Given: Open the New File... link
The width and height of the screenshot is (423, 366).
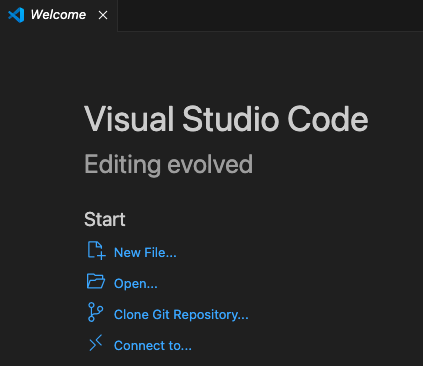Looking at the screenshot, I should (x=145, y=253).
